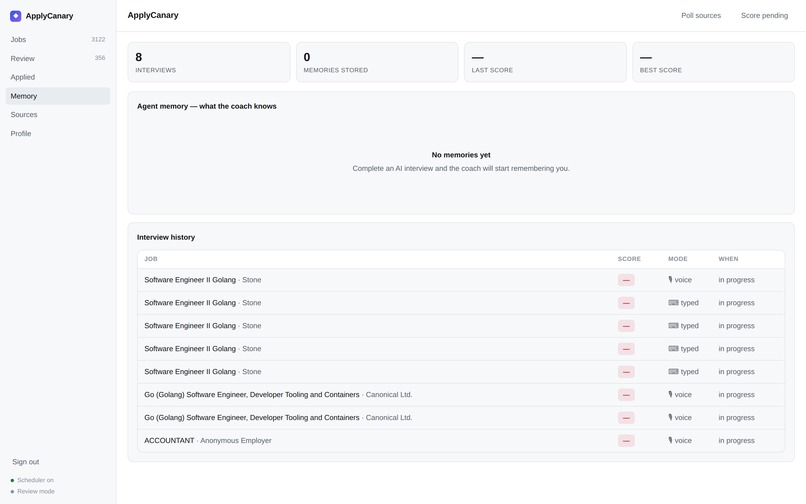
Task: Click the Jobs count 3122
Action: click(98, 40)
